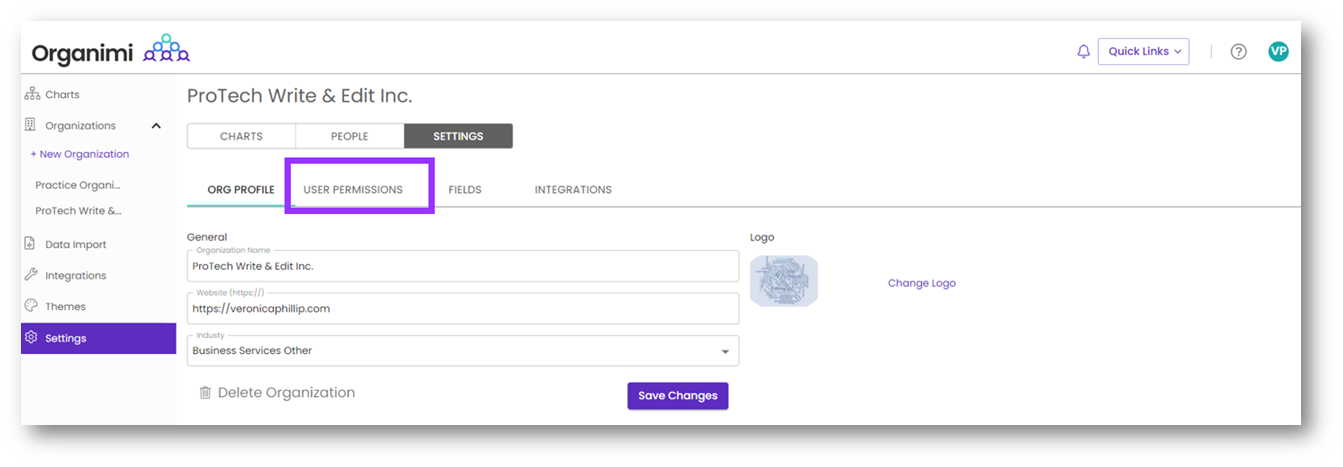Viewport: 1343px width, 467px height.
Task: Click the organization logo thumbnail
Action: pos(784,281)
